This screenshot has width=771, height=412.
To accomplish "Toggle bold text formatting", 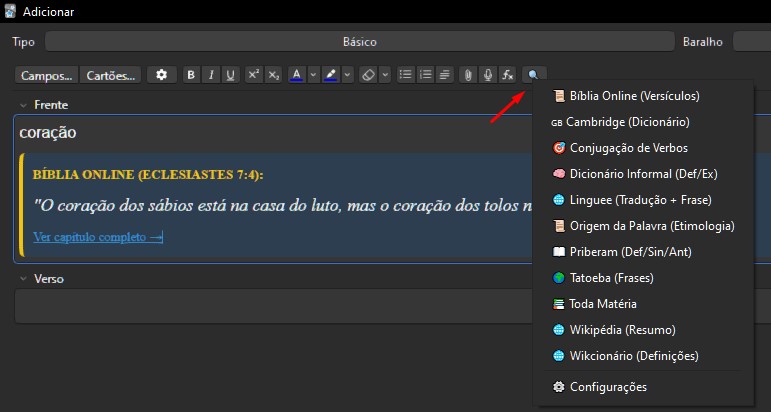I will (190, 75).
